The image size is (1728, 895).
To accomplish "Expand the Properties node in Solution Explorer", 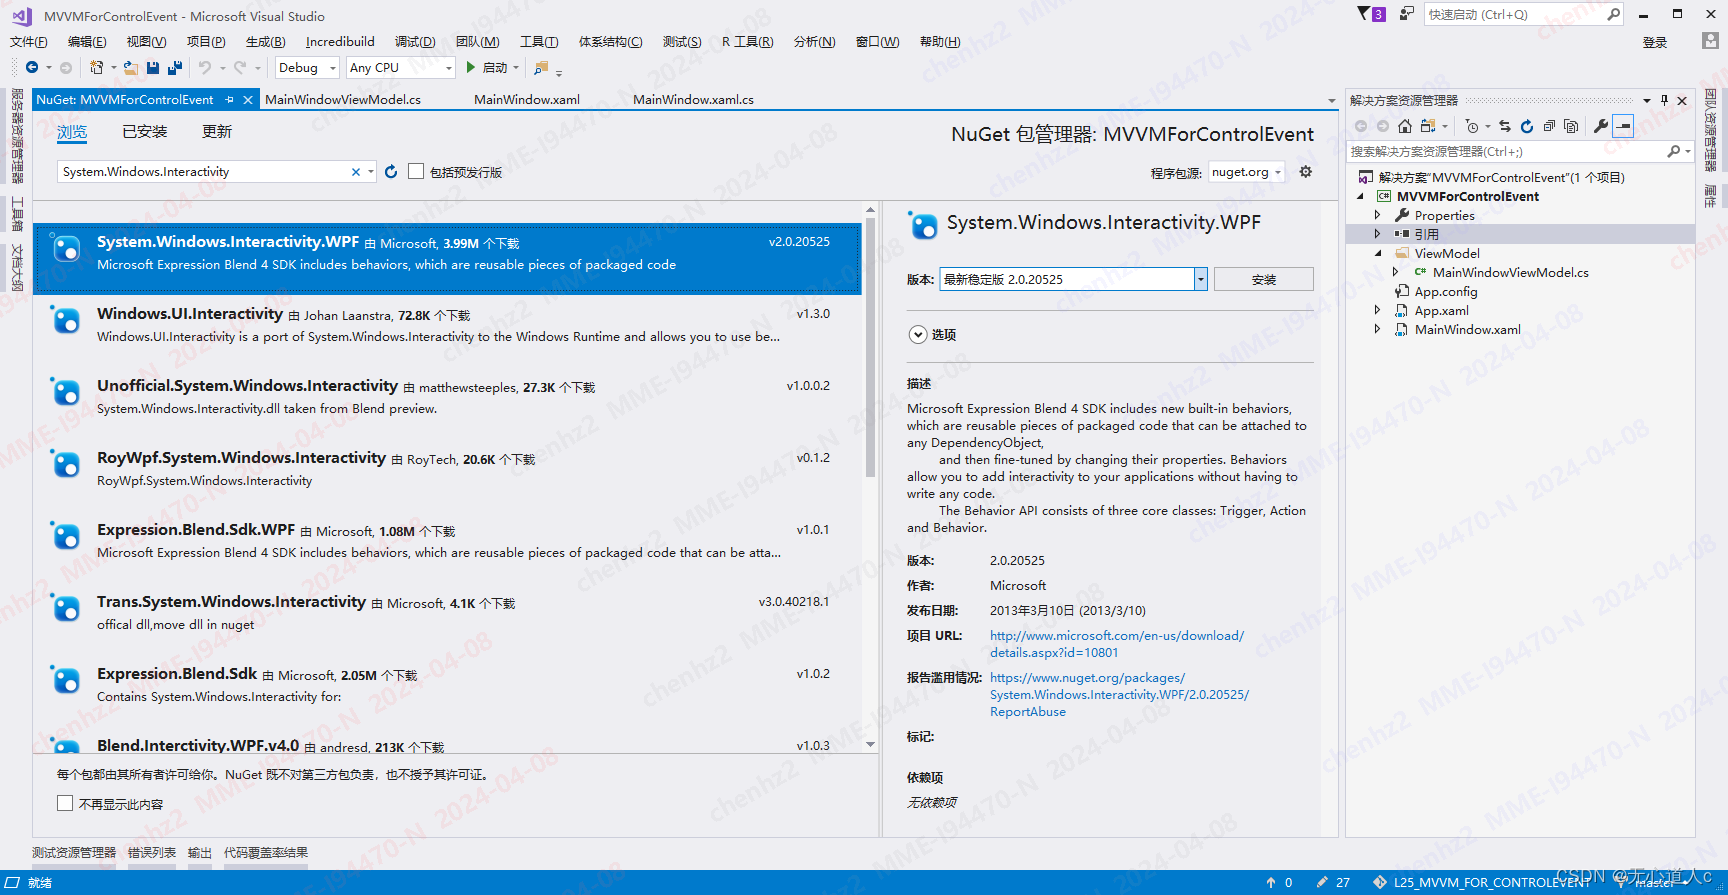I will coord(1378,215).
